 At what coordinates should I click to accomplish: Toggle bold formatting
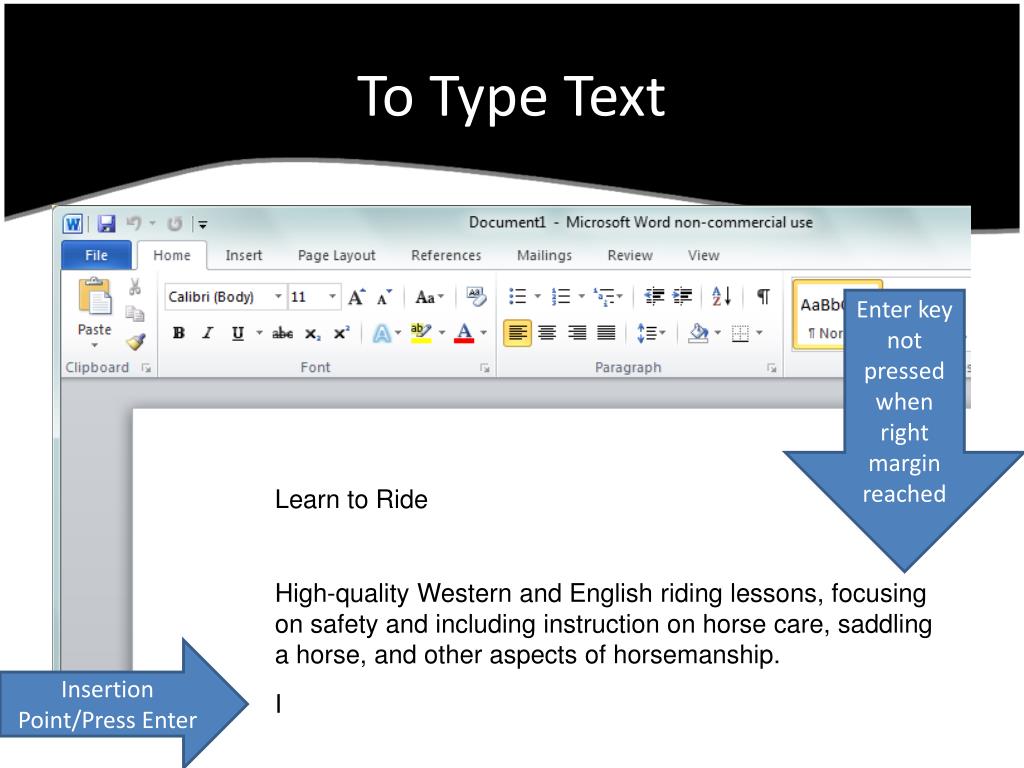click(x=178, y=333)
